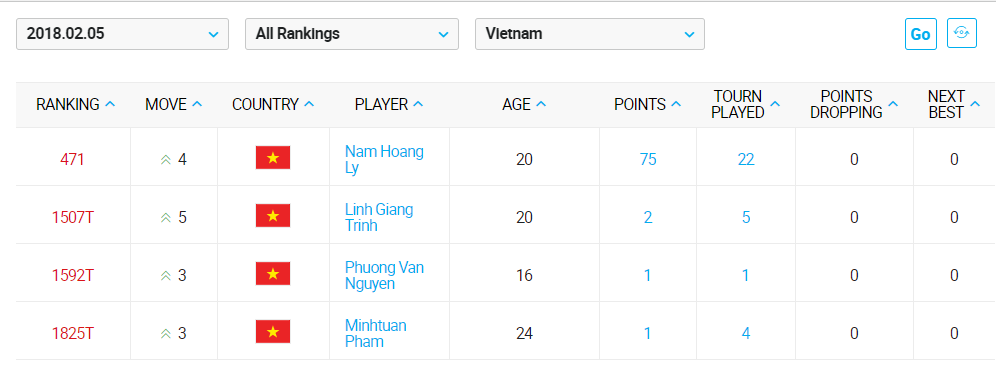Sort by AGE column arrow
This screenshot has width=996, height=365.
coord(541,105)
